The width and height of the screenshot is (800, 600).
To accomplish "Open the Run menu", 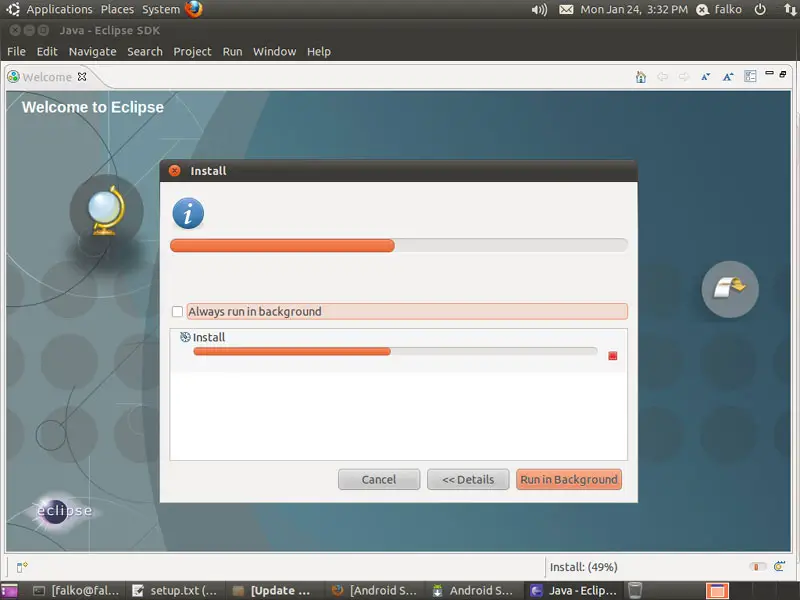I will point(233,52).
